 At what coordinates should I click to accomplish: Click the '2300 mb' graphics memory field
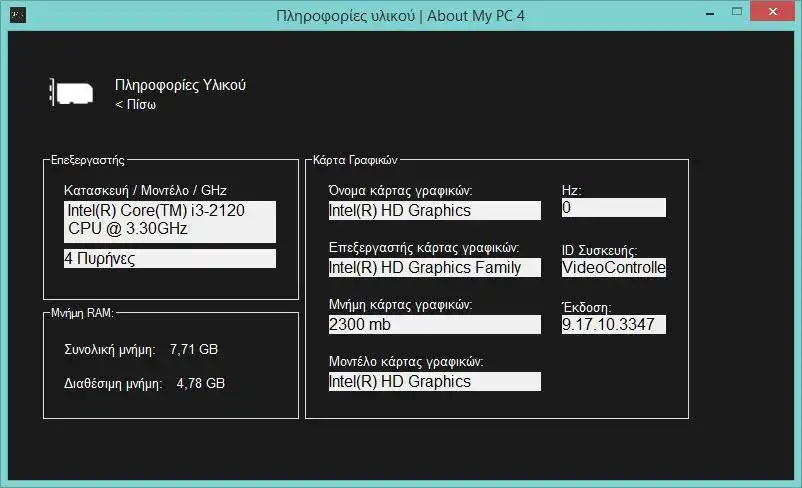click(435, 324)
